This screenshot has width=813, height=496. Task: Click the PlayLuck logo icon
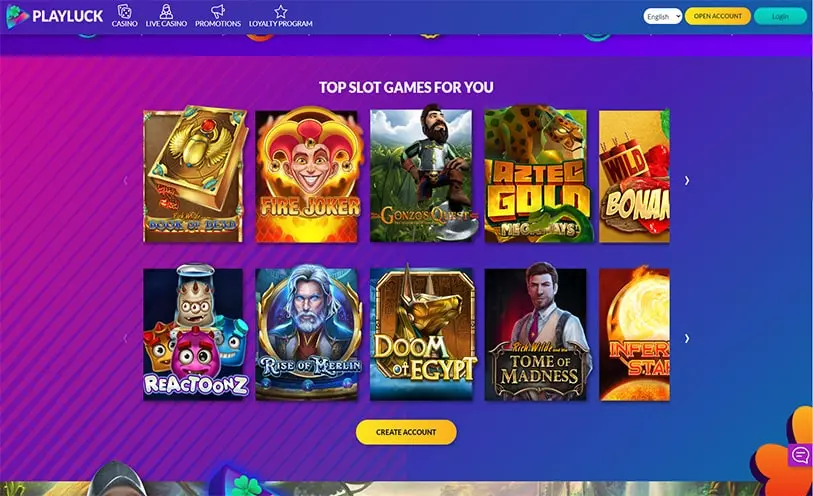17,16
